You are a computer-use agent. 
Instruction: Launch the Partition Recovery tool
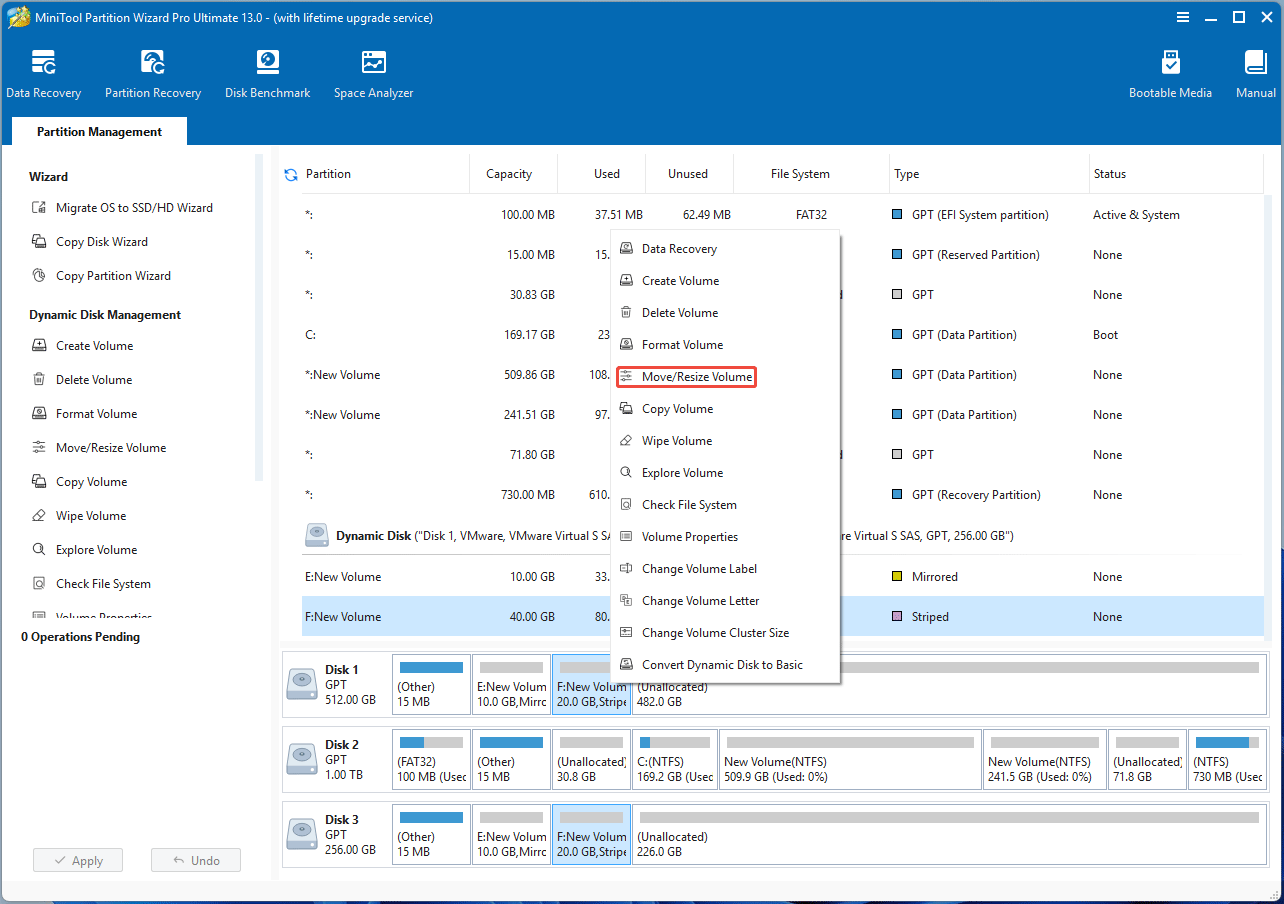pos(152,70)
